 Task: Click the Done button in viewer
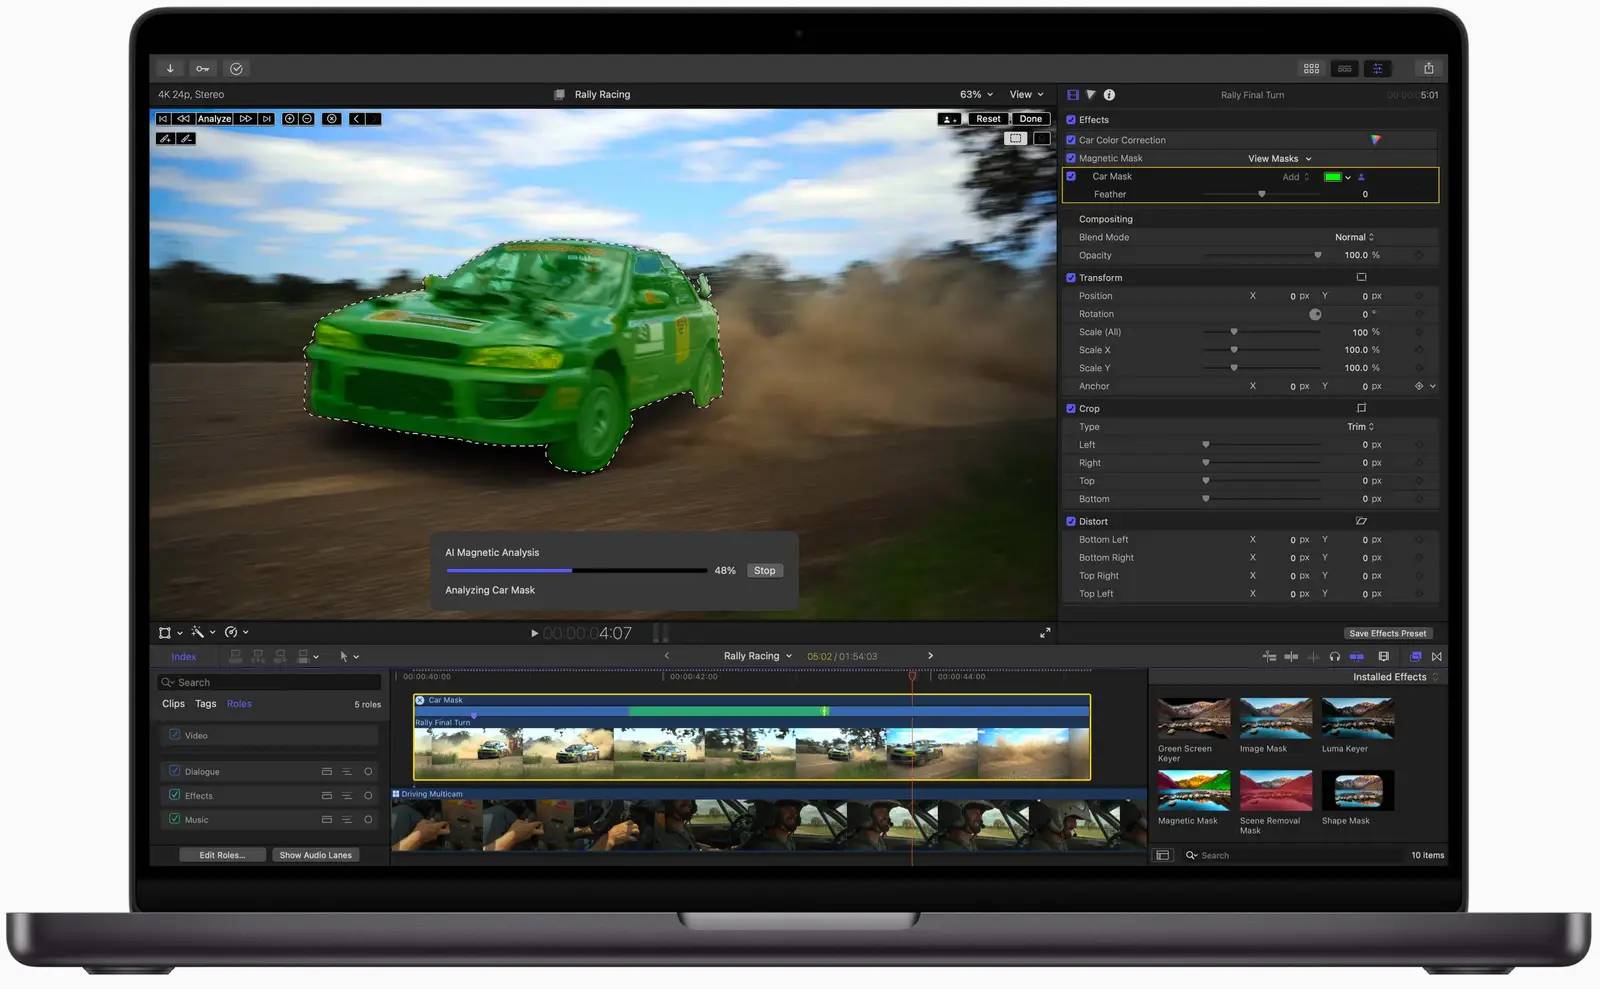coord(1031,119)
